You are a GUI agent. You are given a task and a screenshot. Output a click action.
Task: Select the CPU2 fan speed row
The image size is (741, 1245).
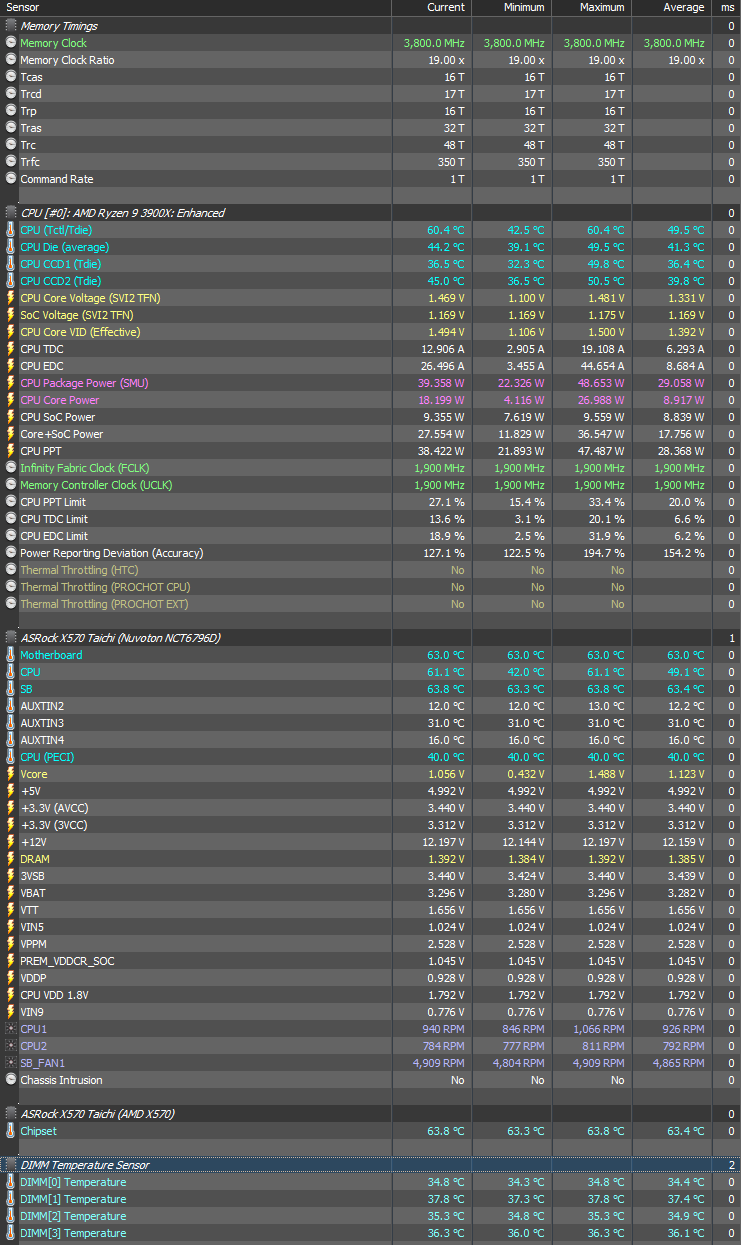point(370,1046)
